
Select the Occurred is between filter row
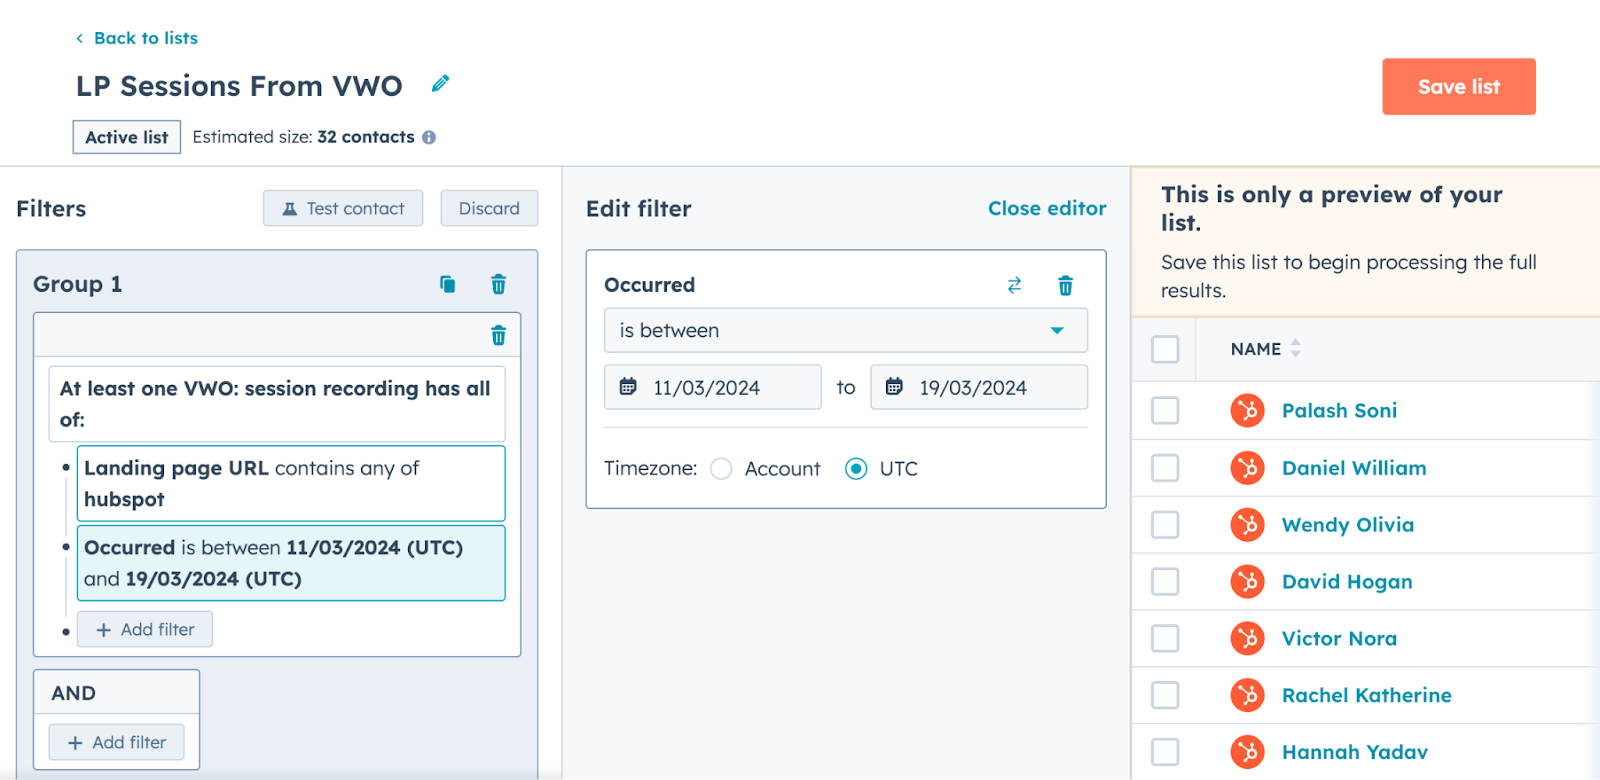(x=291, y=563)
